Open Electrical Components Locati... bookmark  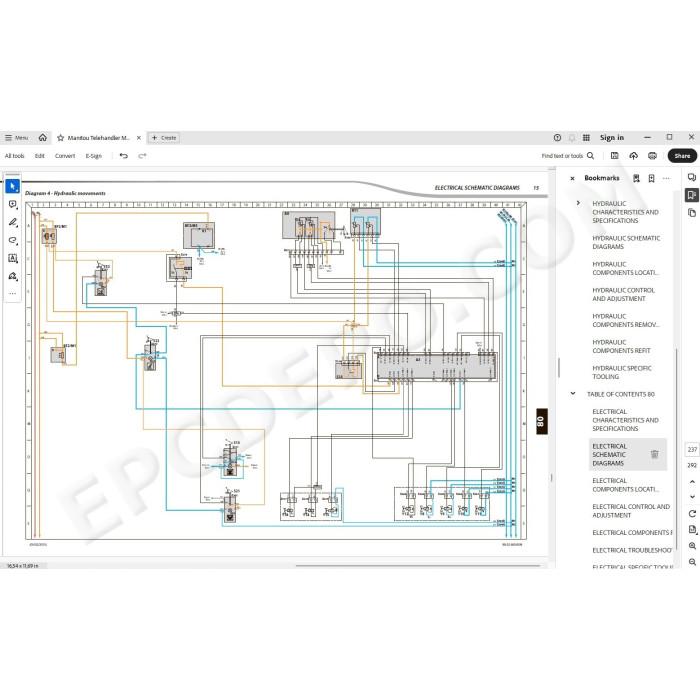[625, 485]
